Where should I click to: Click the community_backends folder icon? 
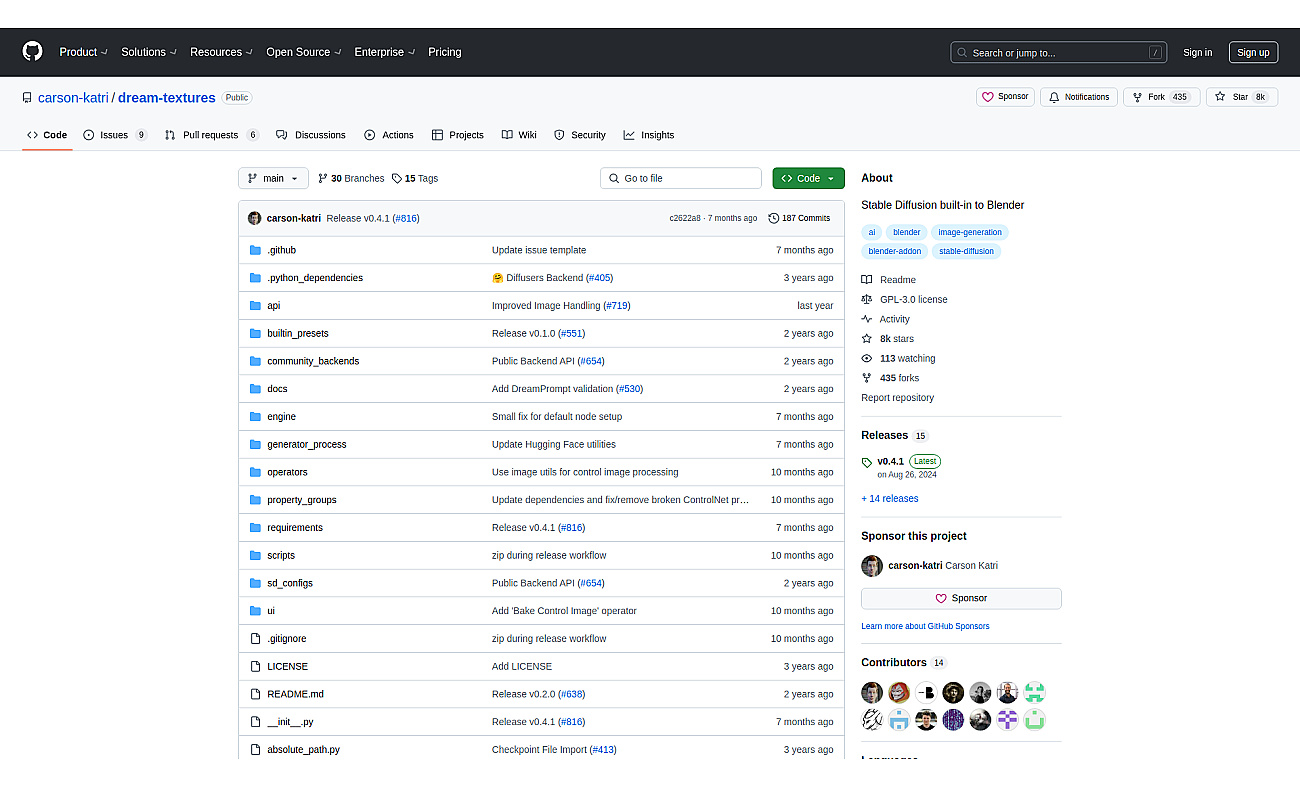255,361
